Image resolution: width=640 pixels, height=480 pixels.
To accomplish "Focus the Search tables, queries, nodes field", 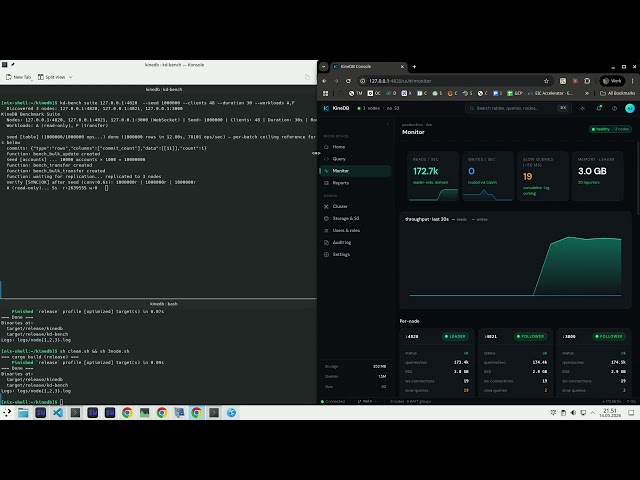I will tap(518, 108).
